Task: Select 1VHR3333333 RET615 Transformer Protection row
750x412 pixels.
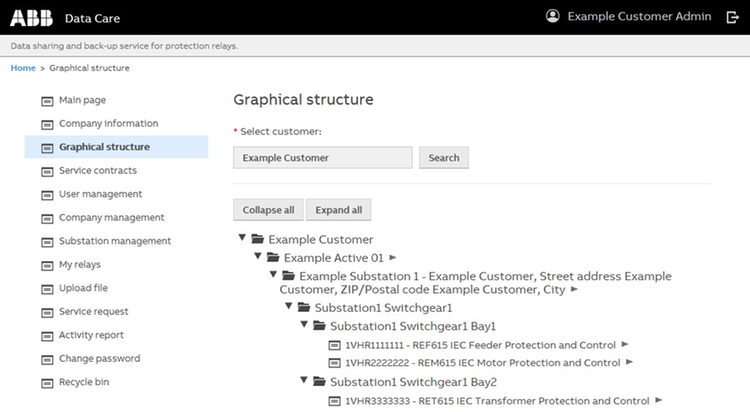Action: [497, 401]
